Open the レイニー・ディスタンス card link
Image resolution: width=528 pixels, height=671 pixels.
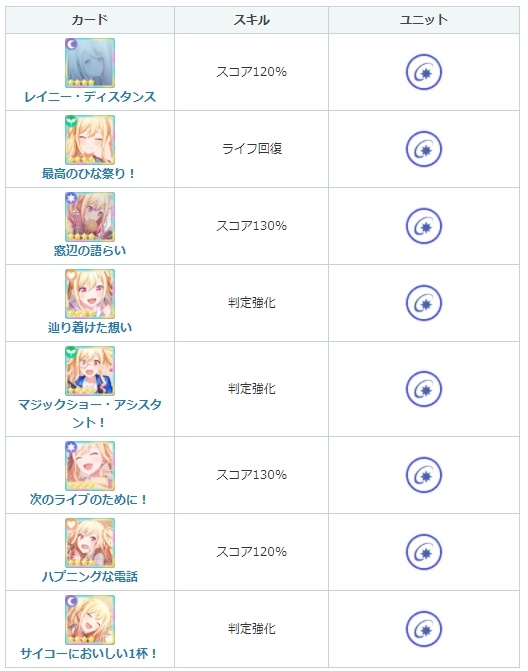[x=90, y=97]
